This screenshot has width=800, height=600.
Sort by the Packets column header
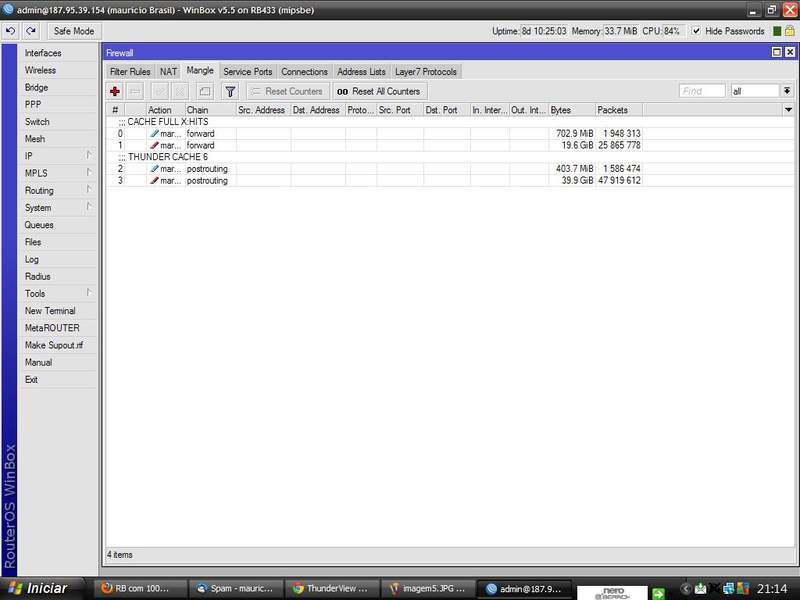[x=619, y=110]
